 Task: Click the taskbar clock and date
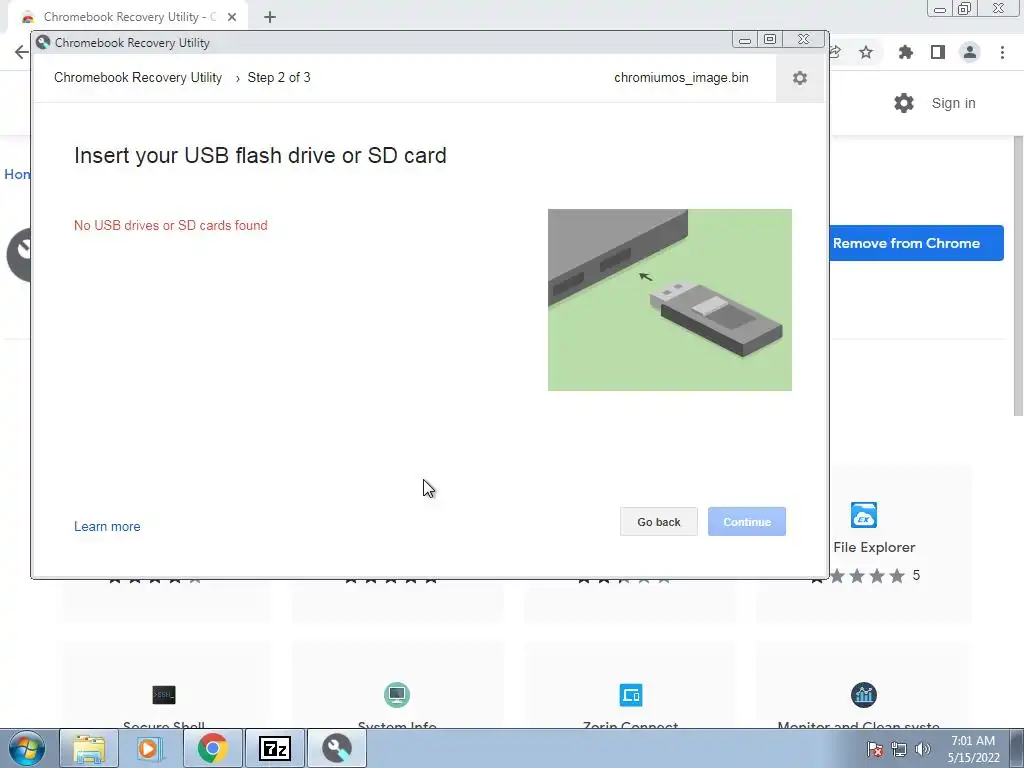coord(973,749)
